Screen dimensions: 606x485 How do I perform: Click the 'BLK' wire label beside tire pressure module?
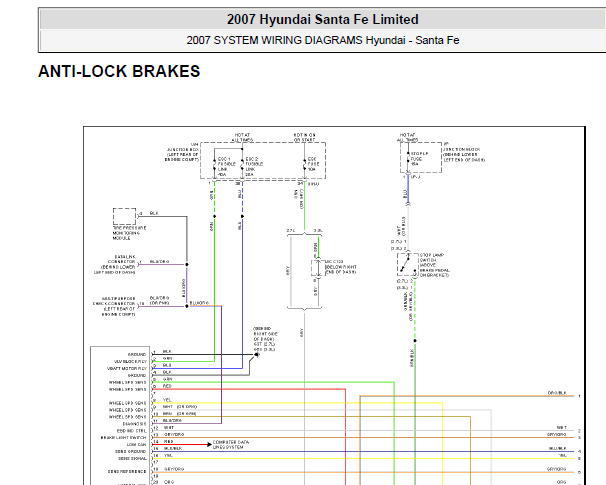click(154, 213)
